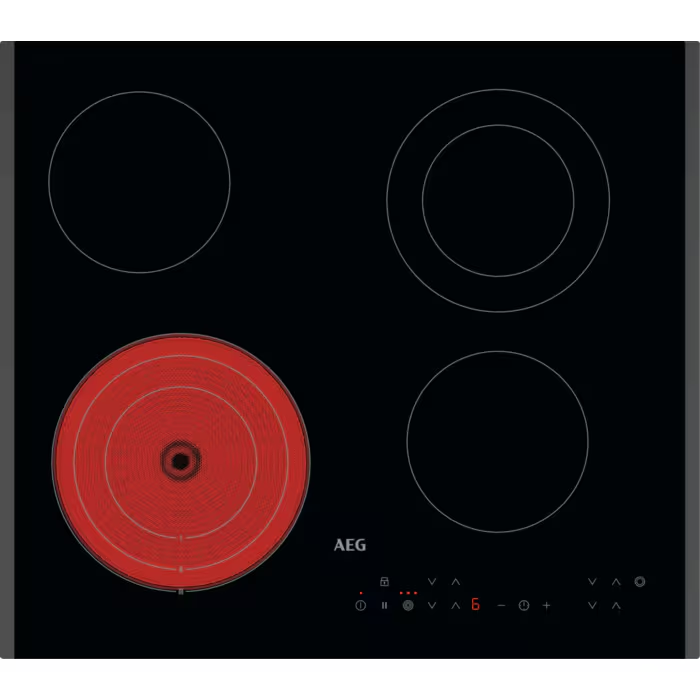The width and height of the screenshot is (700, 700).
Task: Tap up arrow directly left of red 6
Action: click(456, 605)
